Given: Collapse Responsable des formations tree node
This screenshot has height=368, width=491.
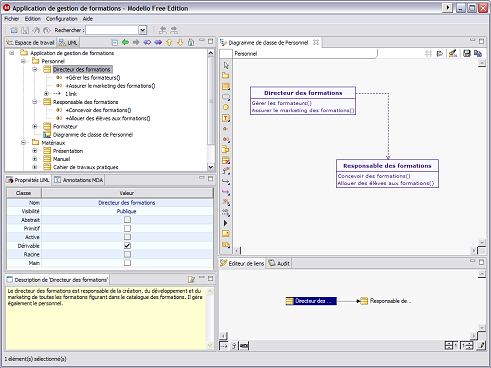Looking at the screenshot, I should [x=35, y=102].
